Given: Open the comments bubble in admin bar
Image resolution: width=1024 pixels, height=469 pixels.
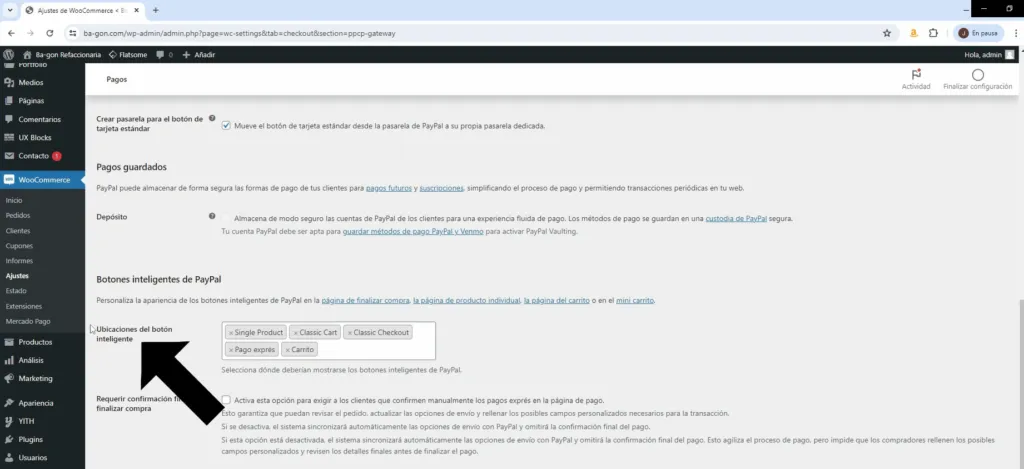Looking at the screenshot, I should [165, 55].
